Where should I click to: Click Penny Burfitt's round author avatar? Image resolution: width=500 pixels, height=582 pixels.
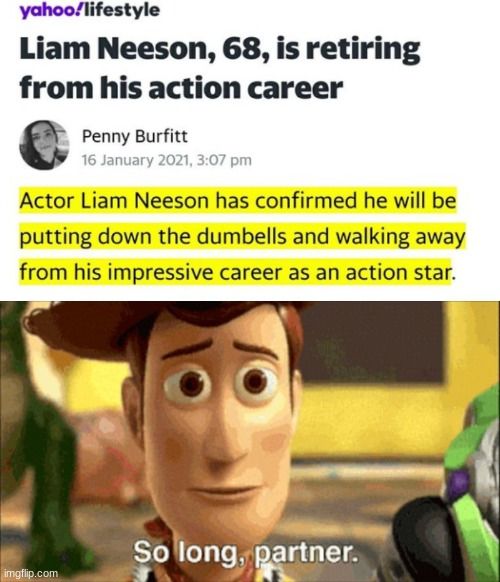44,145
